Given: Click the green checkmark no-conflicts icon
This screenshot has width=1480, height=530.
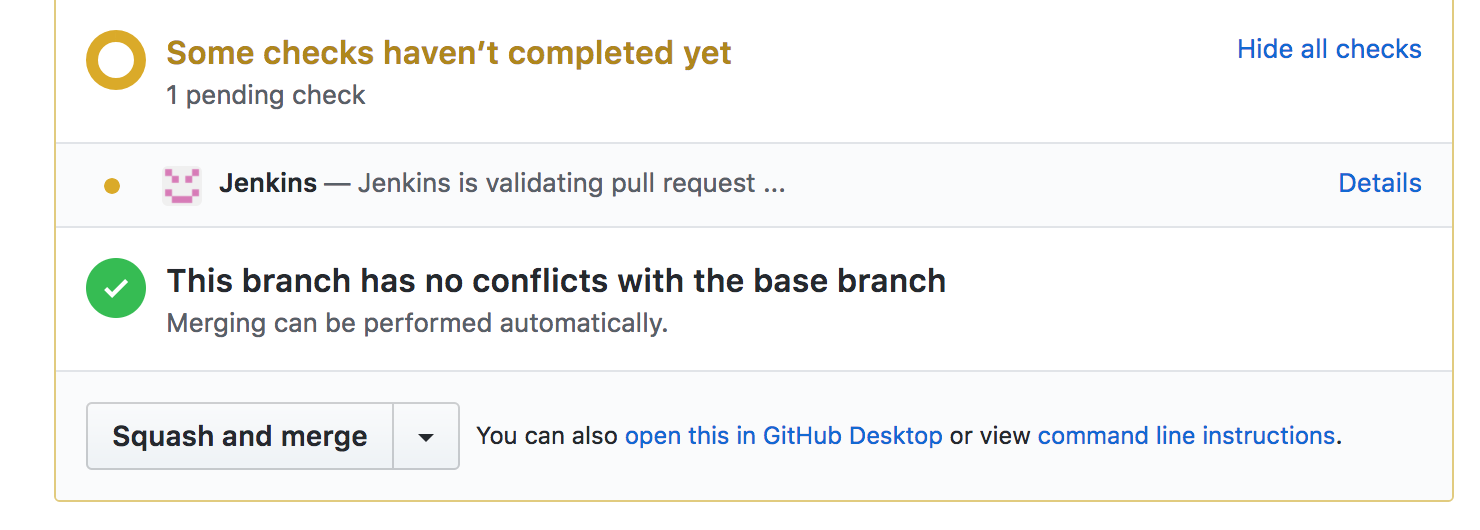Looking at the screenshot, I should click(116, 288).
